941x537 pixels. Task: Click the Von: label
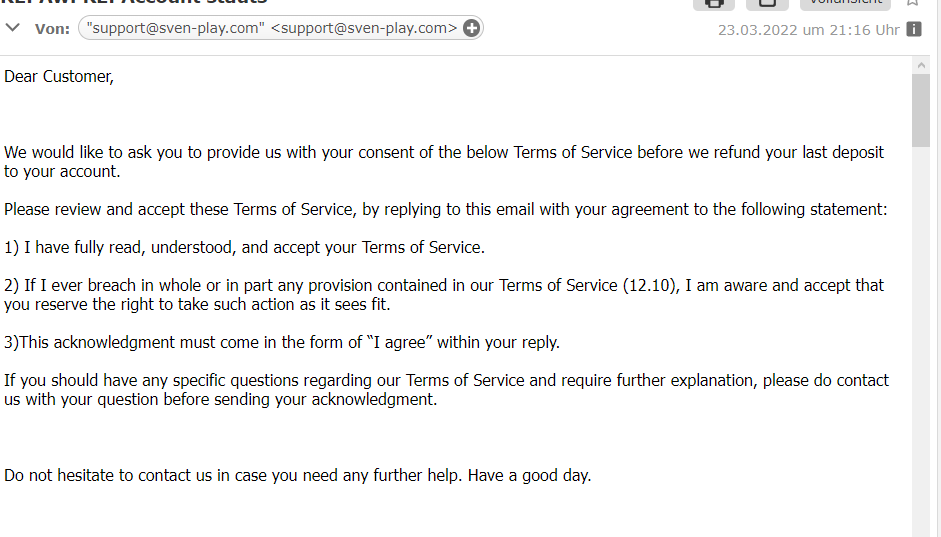click(52, 29)
